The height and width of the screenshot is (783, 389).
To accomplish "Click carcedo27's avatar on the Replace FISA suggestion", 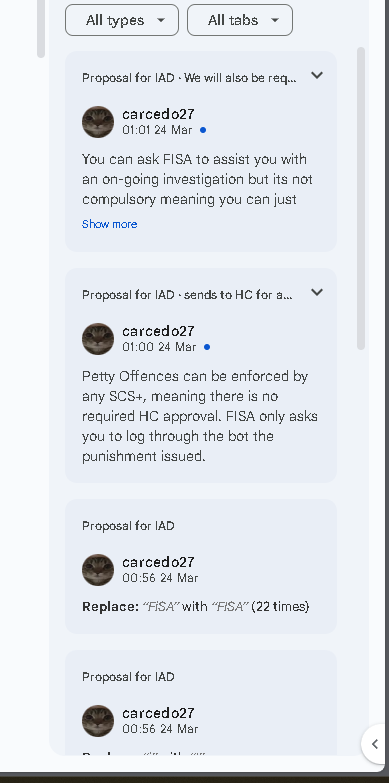I will click(98, 570).
